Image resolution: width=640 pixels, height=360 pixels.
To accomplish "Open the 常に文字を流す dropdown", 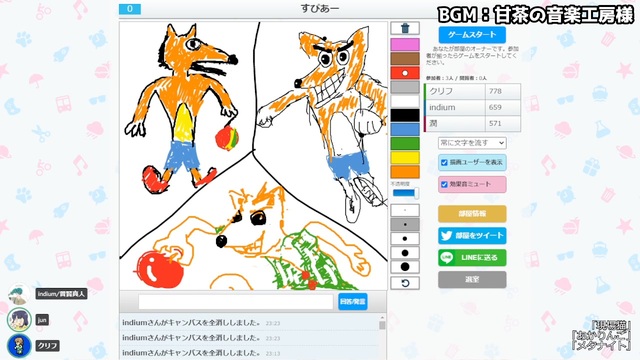I will pos(472,143).
